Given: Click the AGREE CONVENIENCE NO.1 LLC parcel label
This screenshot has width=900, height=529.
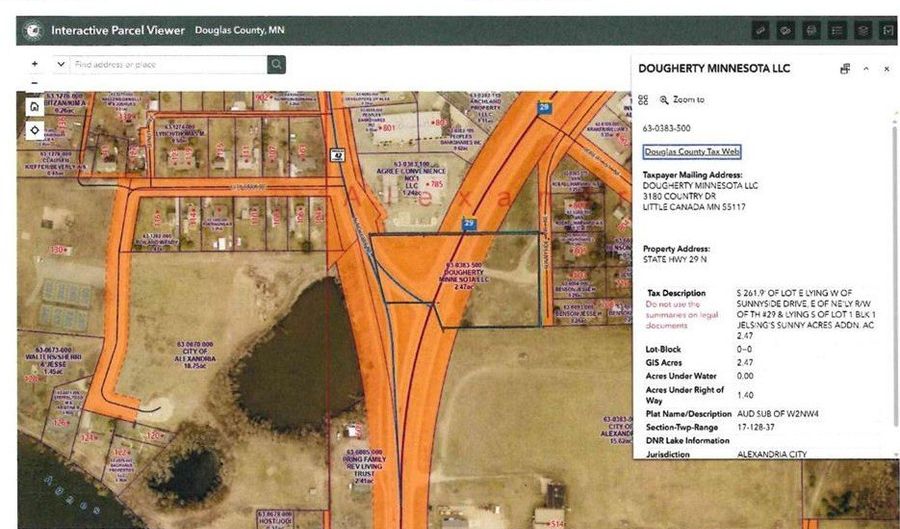Looking at the screenshot, I should pyautogui.click(x=411, y=178).
